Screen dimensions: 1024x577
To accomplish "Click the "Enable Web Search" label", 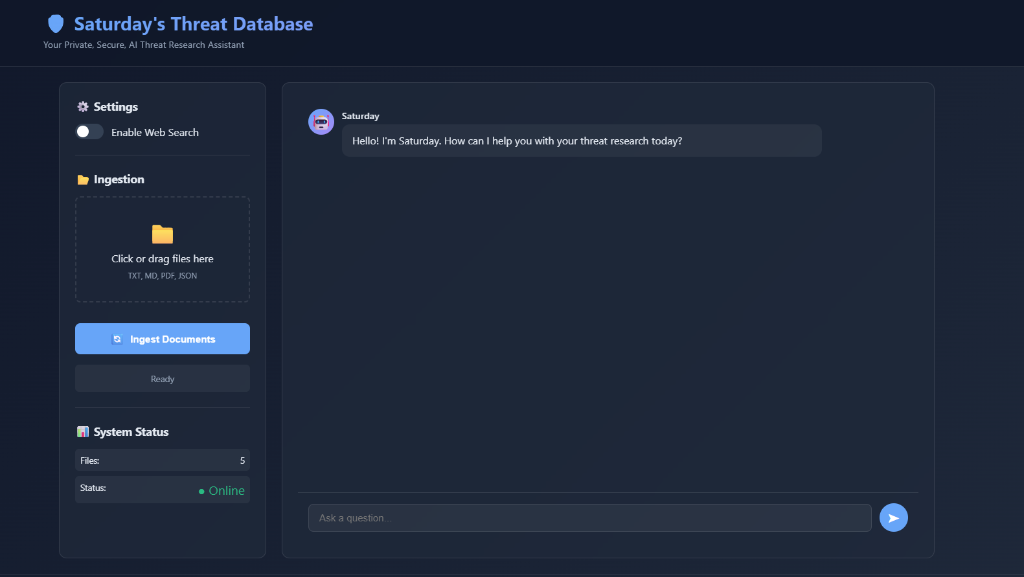I will click(155, 133).
